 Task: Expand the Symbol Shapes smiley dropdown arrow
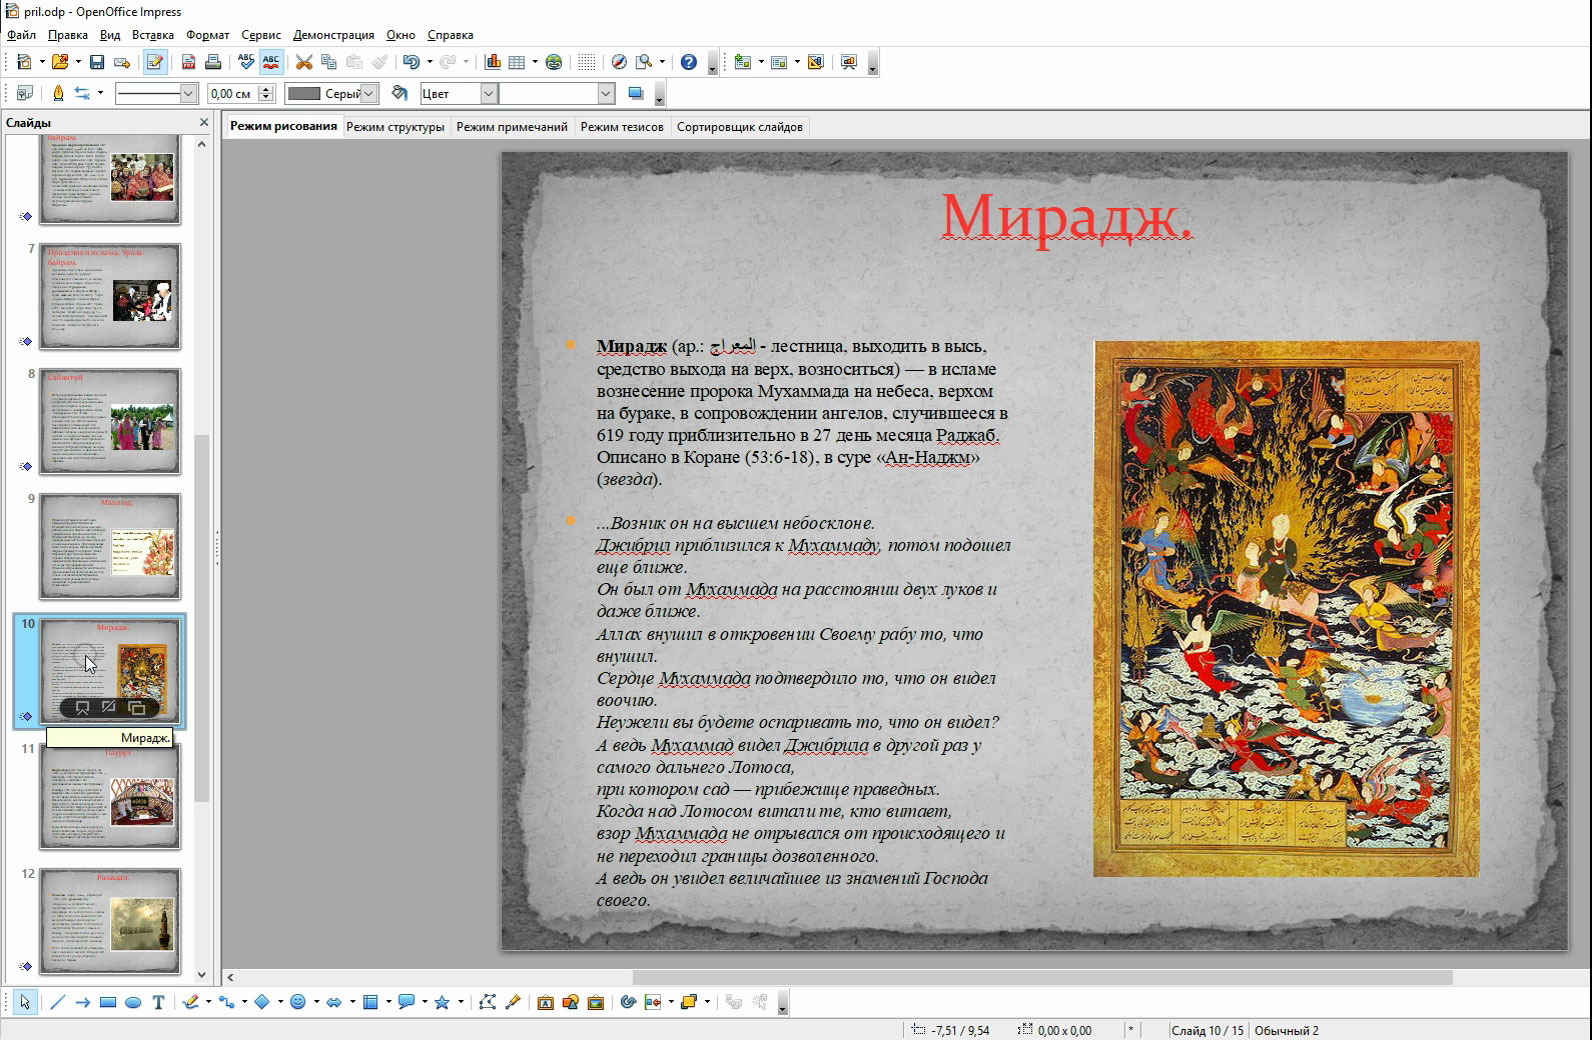tap(316, 1002)
